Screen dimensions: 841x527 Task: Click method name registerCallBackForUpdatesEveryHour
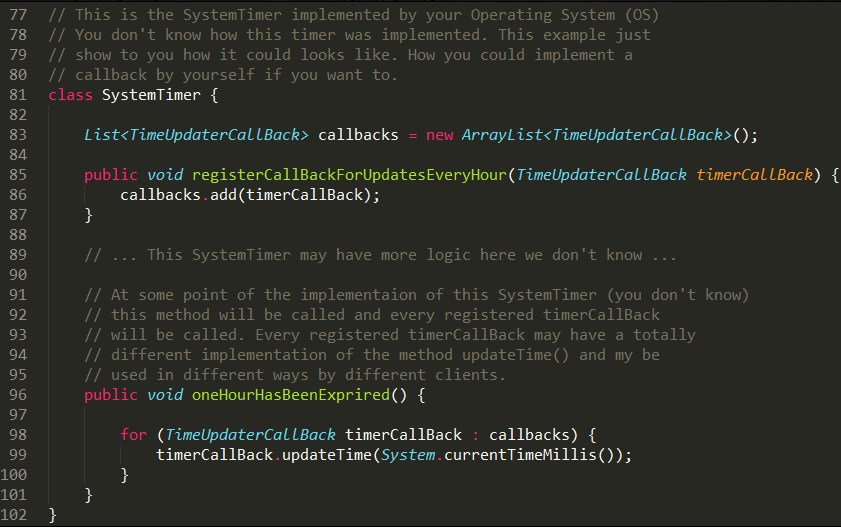[x=349, y=175]
